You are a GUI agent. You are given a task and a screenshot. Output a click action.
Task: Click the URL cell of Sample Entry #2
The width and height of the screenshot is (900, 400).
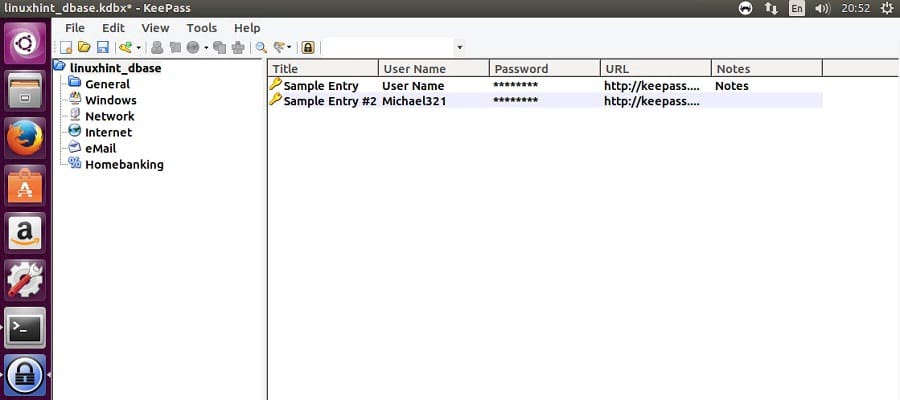click(651, 101)
